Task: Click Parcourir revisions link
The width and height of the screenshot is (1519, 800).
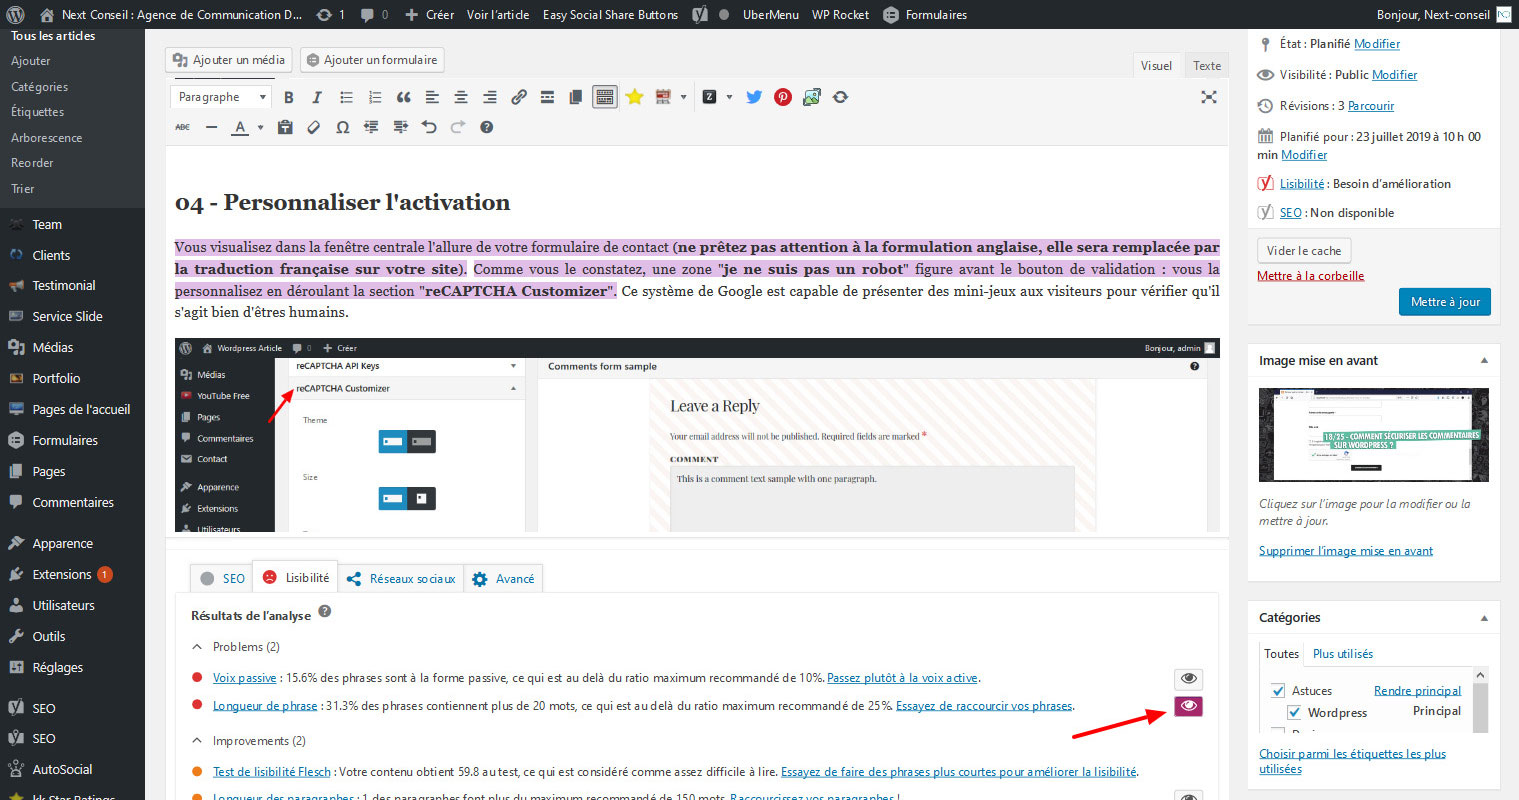Action: 1370,106
